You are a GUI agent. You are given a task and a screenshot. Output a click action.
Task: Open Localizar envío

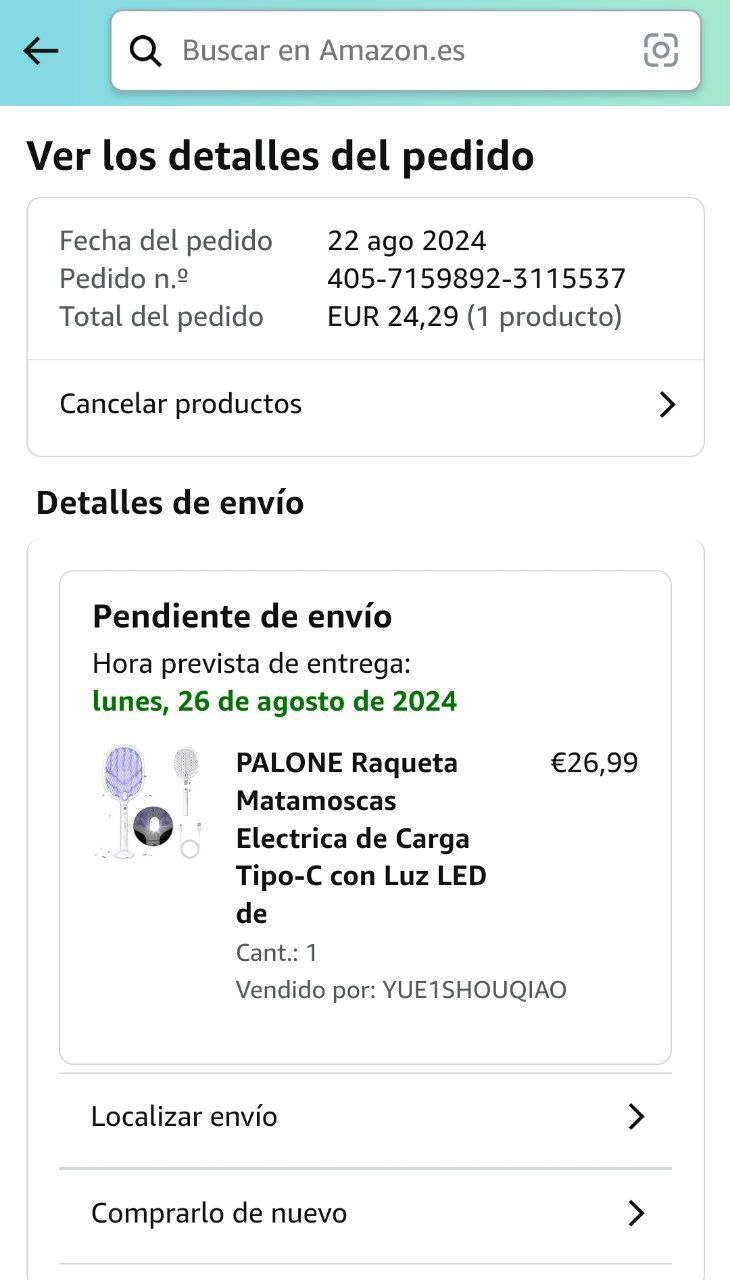pyautogui.click(x=365, y=1116)
